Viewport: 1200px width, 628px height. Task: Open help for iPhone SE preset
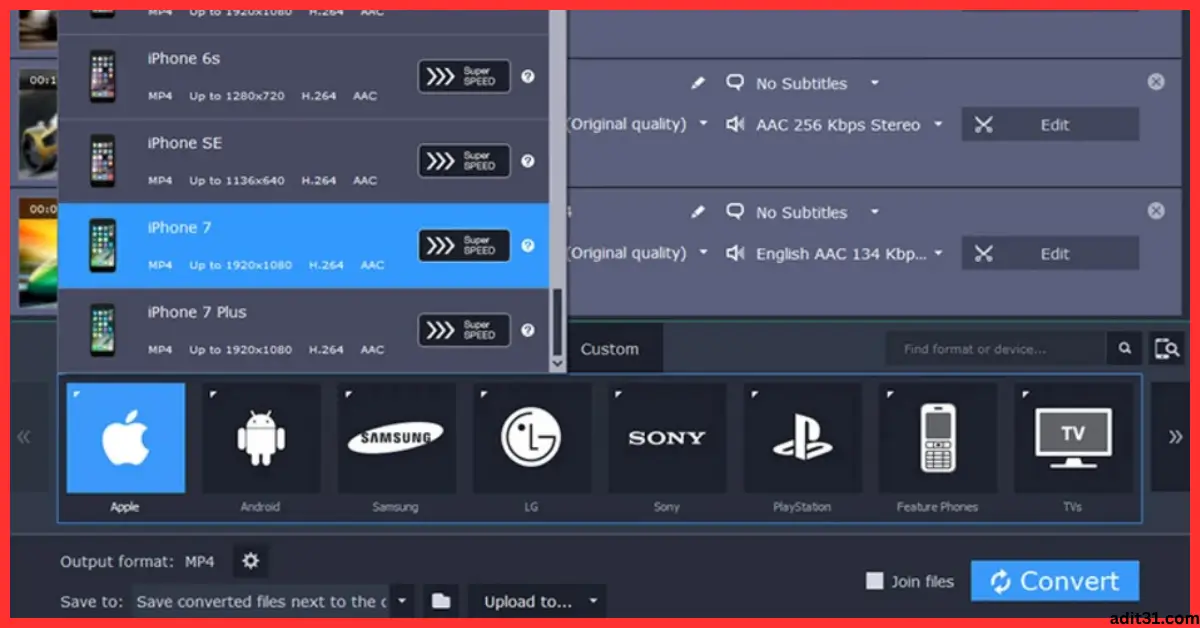(528, 161)
